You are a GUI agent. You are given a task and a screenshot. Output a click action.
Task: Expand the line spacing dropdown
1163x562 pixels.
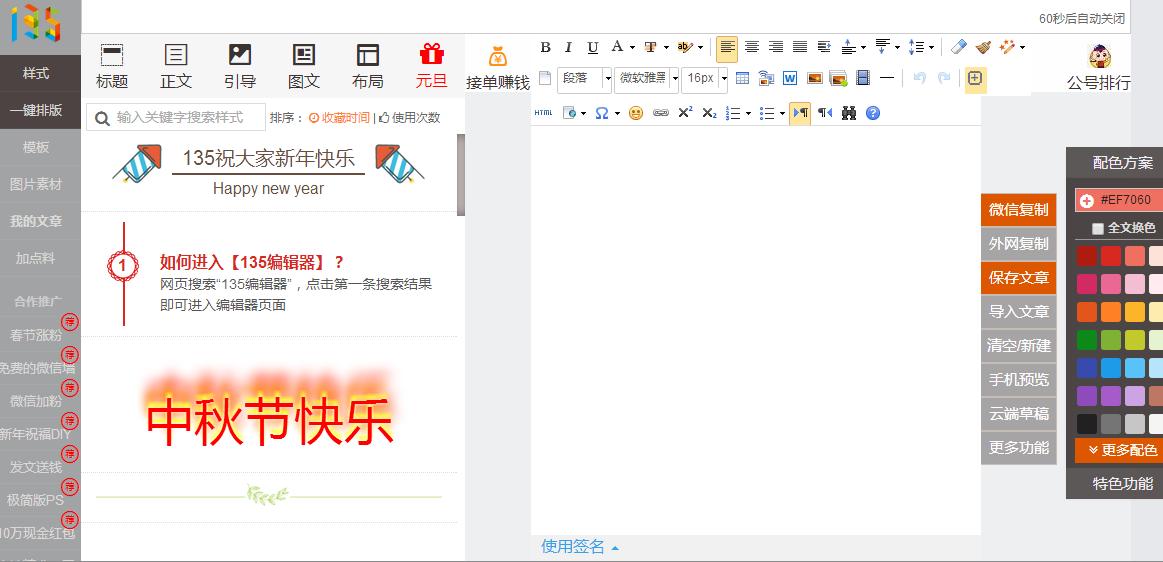tap(932, 47)
